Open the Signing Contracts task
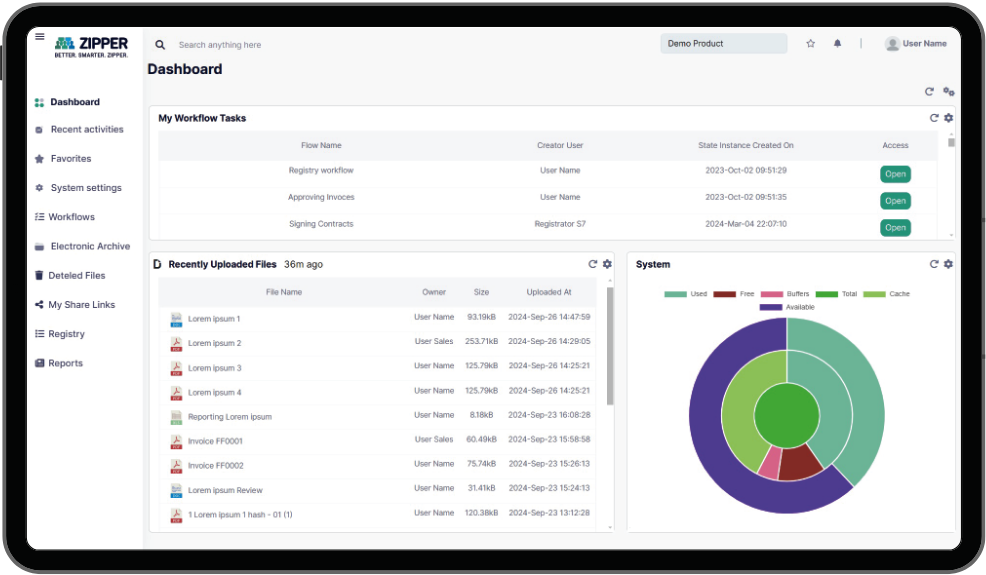The image size is (986, 575). point(895,228)
